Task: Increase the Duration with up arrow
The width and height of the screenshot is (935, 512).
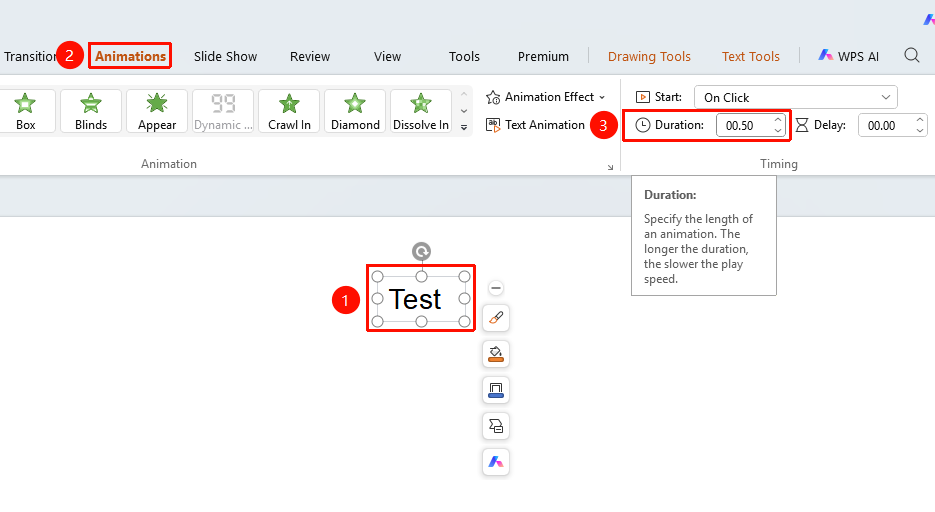Action: click(x=778, y=120)
